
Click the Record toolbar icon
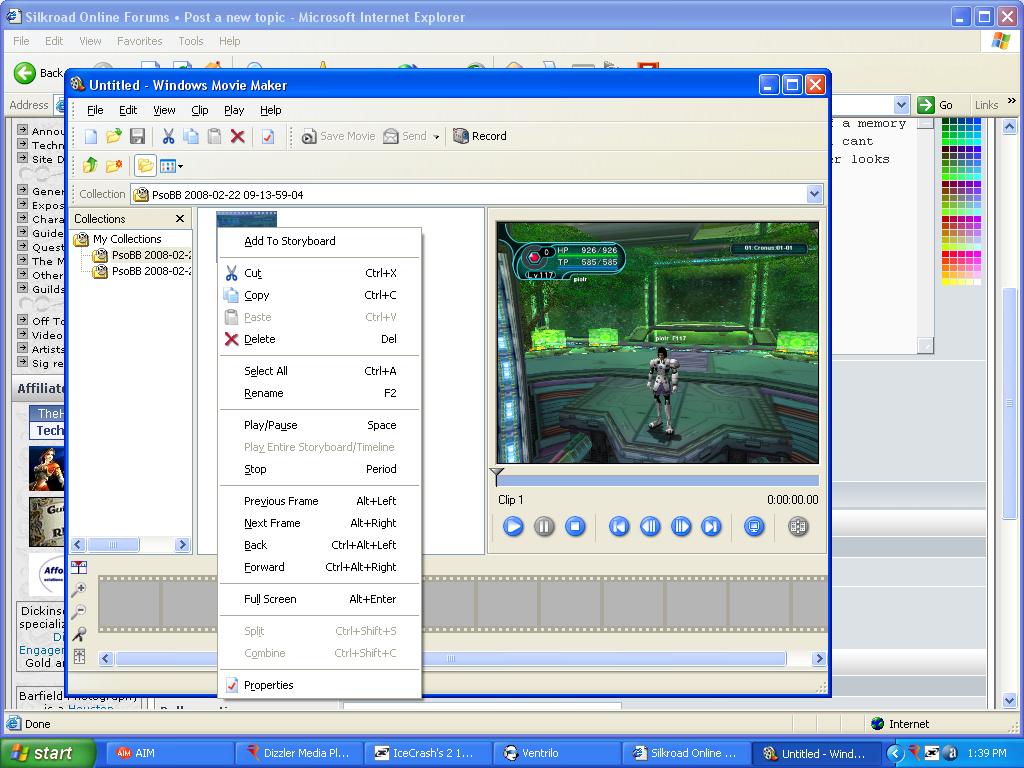coord(479,136)
